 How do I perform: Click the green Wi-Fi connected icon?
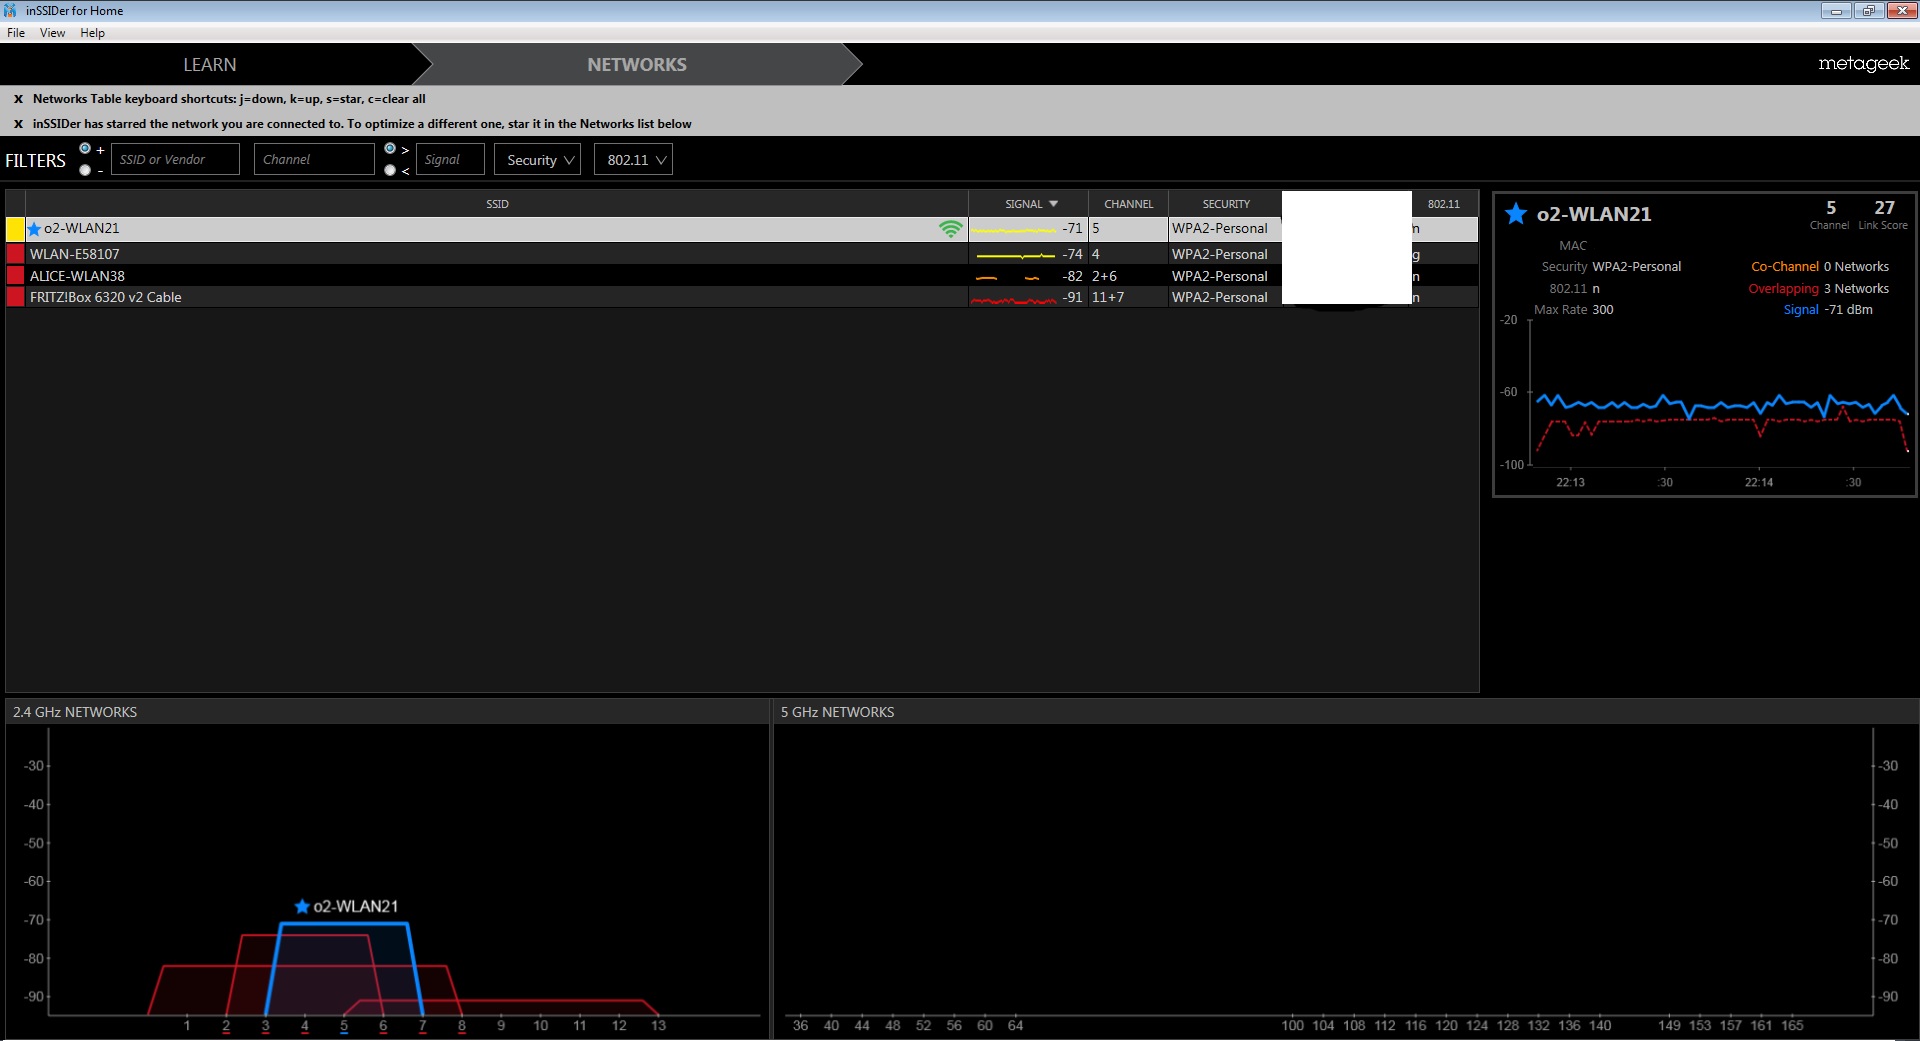950,229
